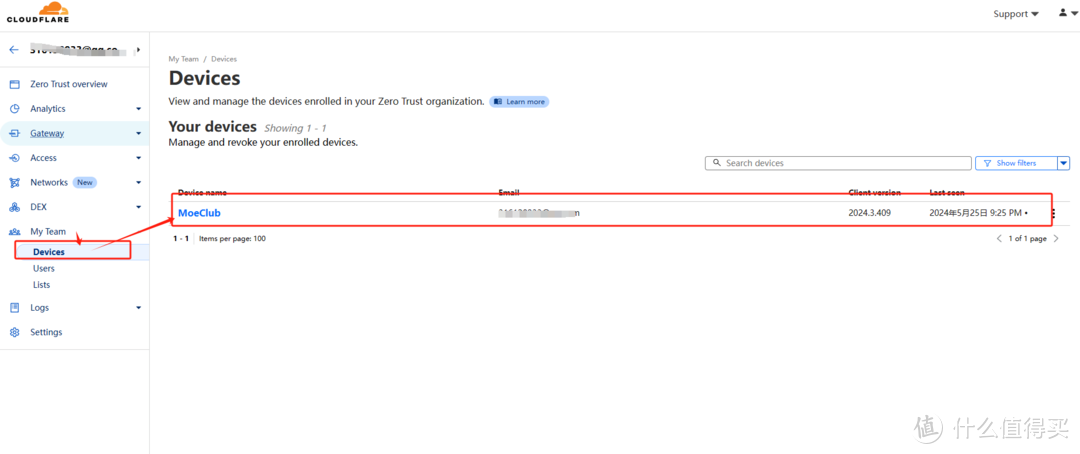Click the My Team breadcrumb
The image size is (1080, 454).
click(183, 59)
